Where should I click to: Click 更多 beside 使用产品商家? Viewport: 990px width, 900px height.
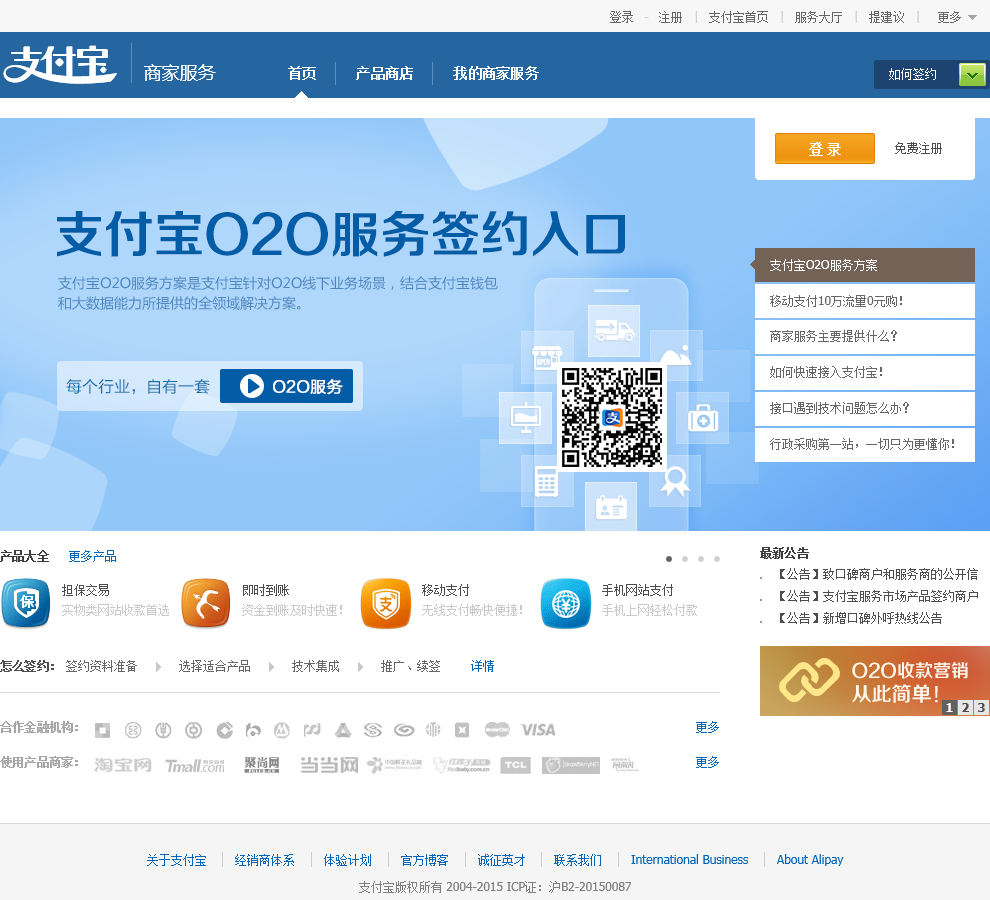707,762
